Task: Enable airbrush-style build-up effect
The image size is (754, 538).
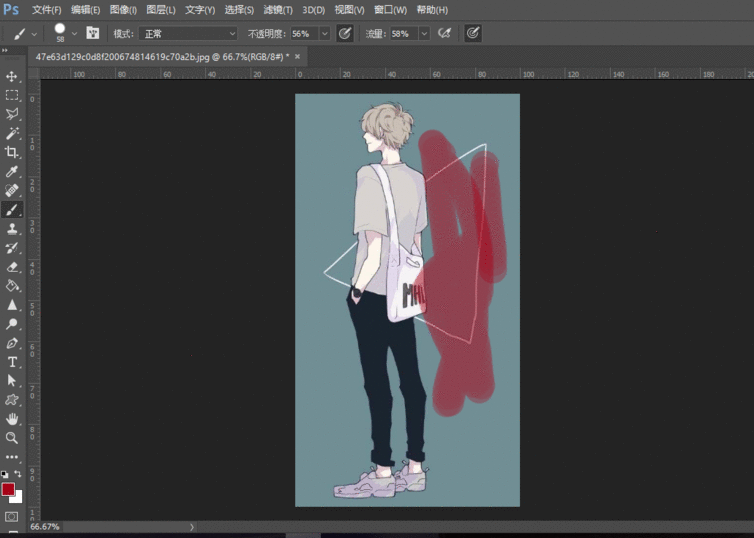Action: (445, 33)
